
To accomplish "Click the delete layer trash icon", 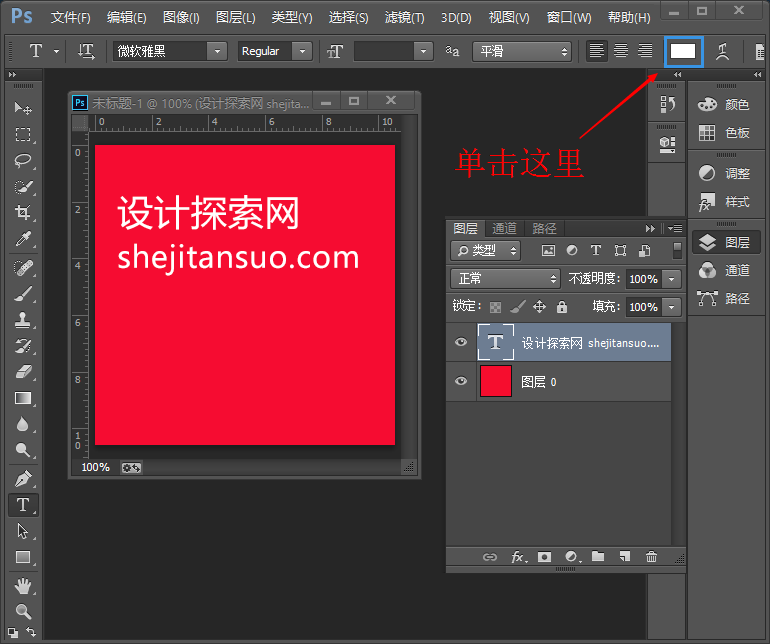I will click(652, 557).
